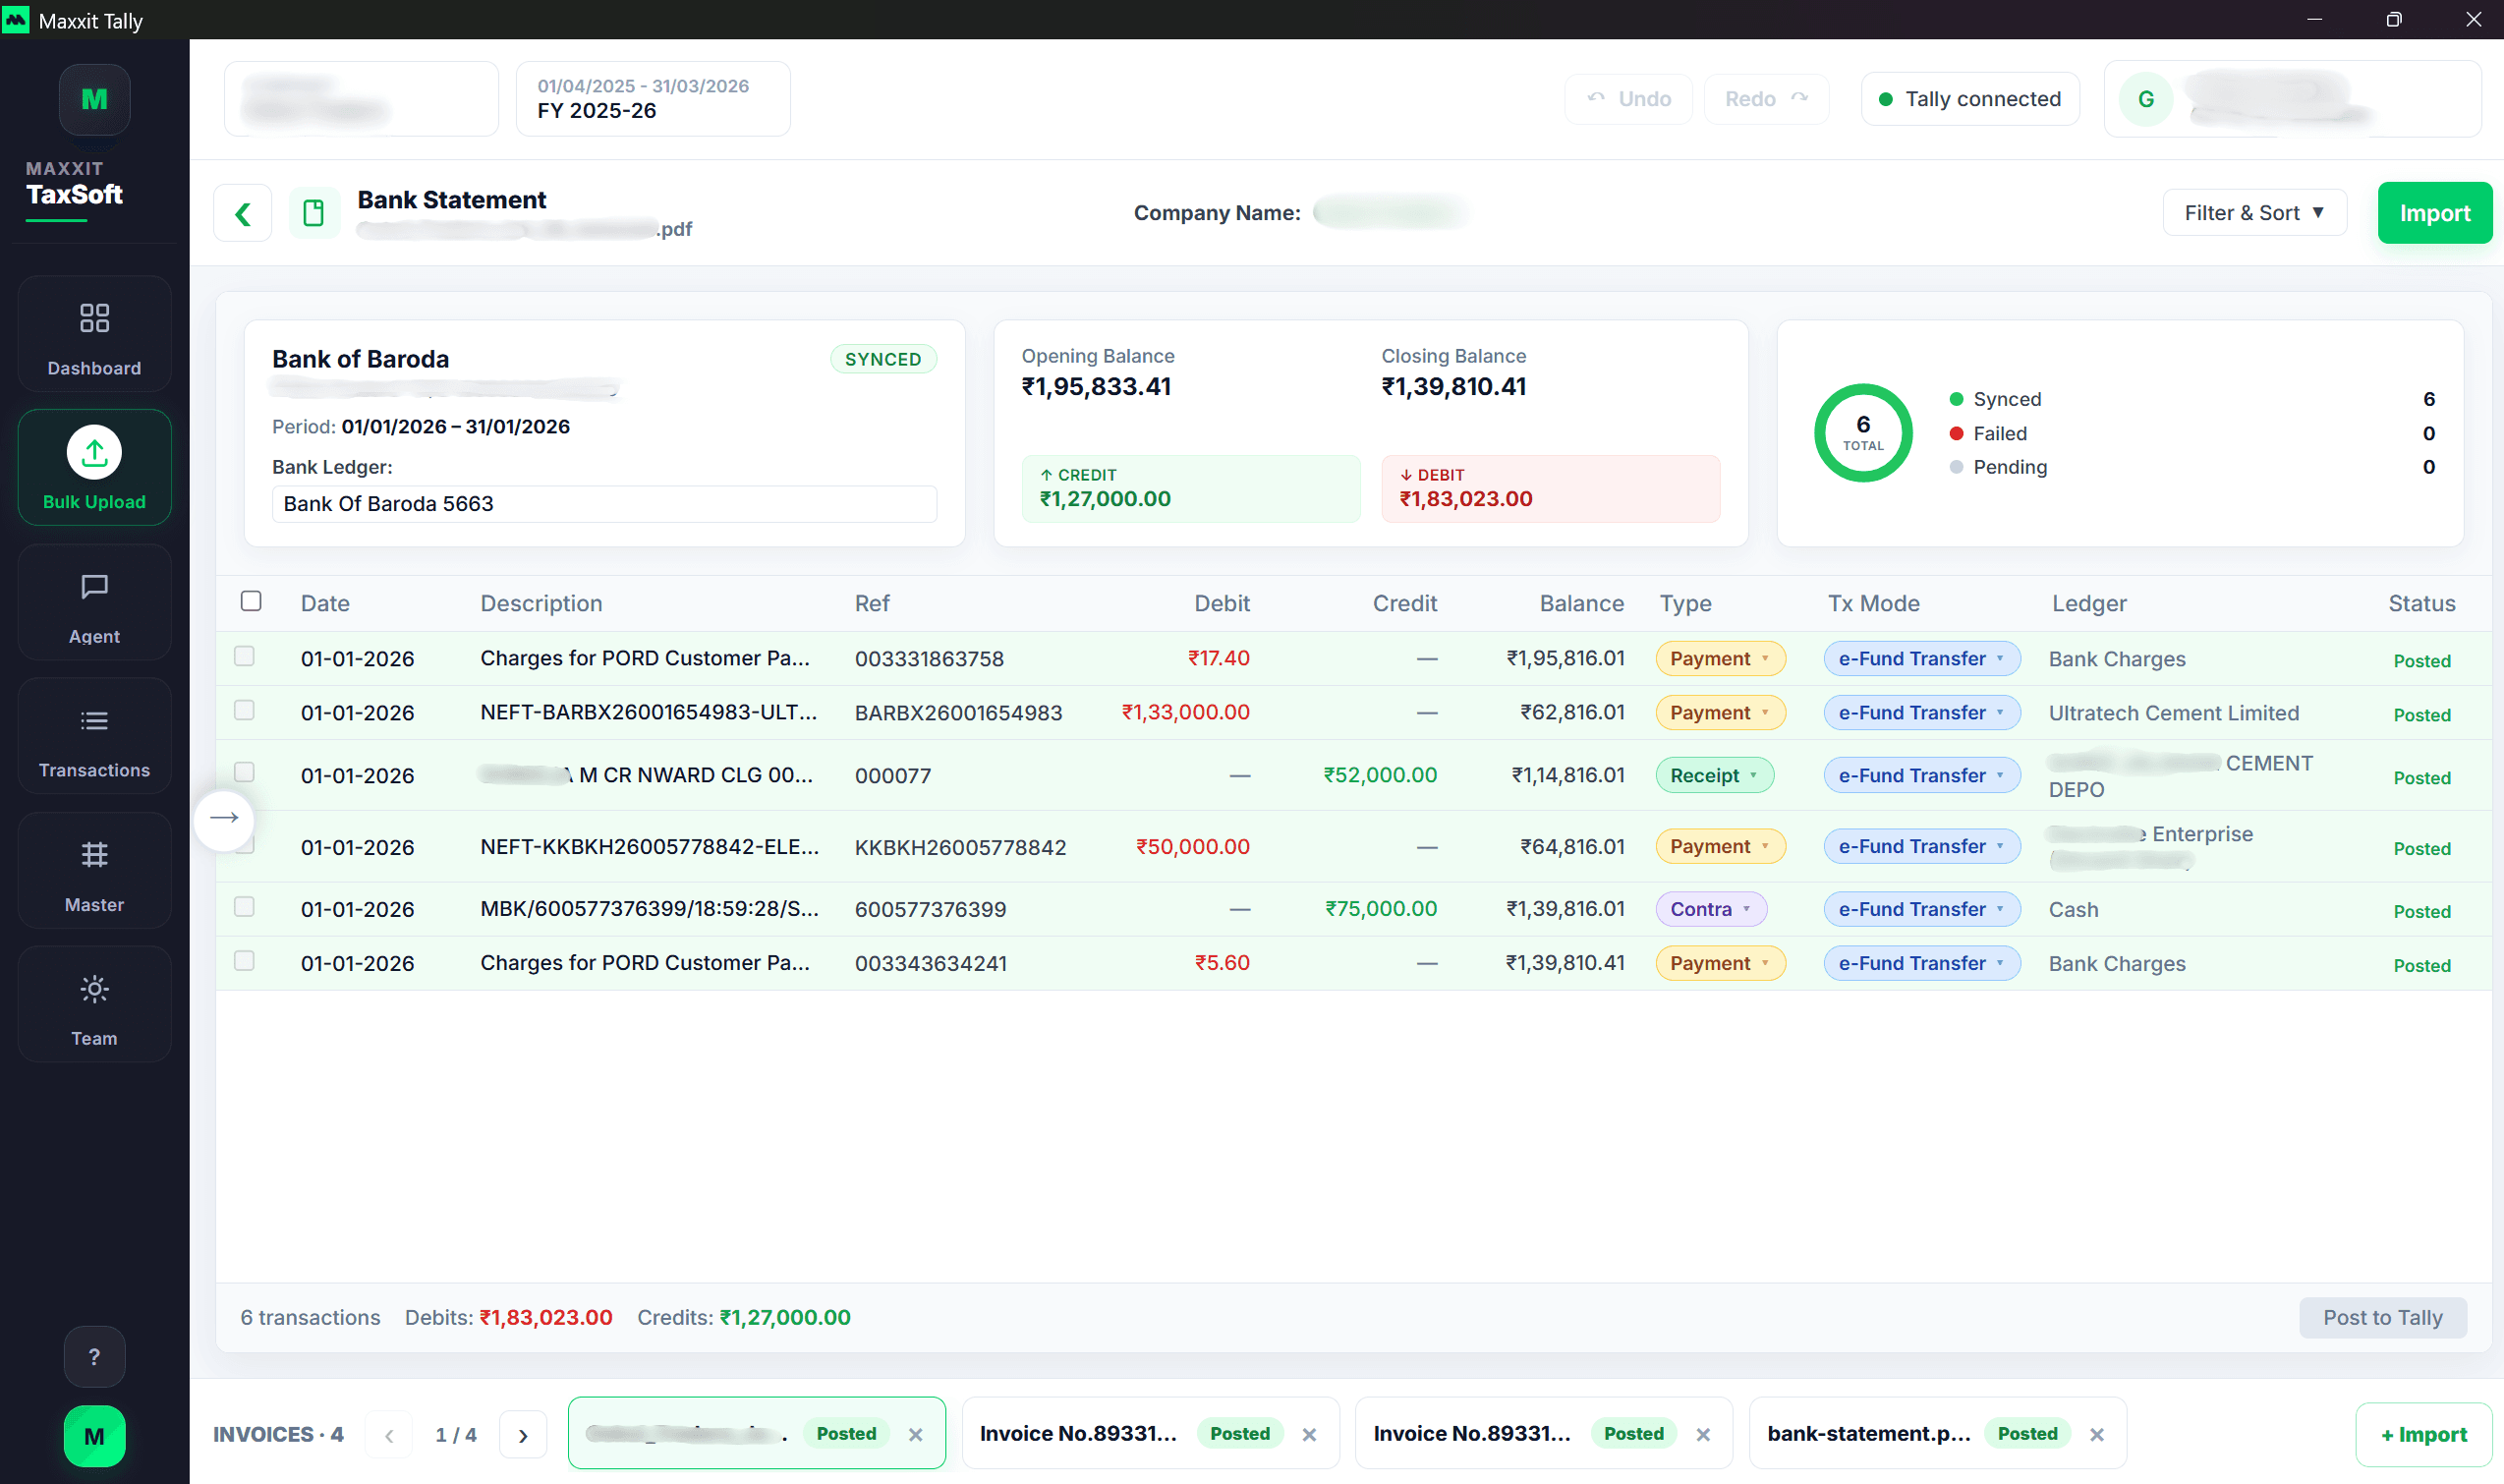
Task: Open the Master section
Action: pos(94,872)
